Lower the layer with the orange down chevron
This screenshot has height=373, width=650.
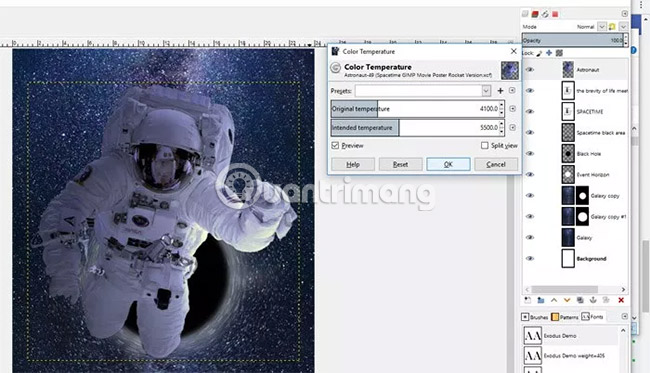click(x=567, y=300)
